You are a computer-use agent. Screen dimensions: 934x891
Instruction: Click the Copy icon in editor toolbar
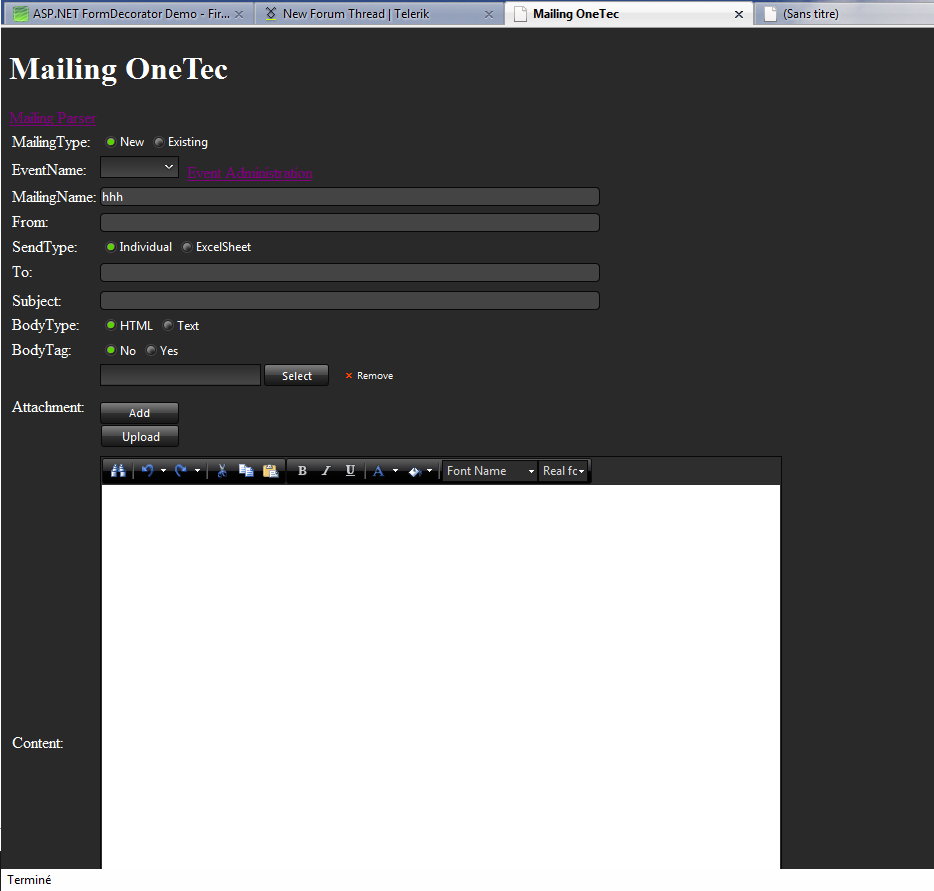tap(246, 471)
